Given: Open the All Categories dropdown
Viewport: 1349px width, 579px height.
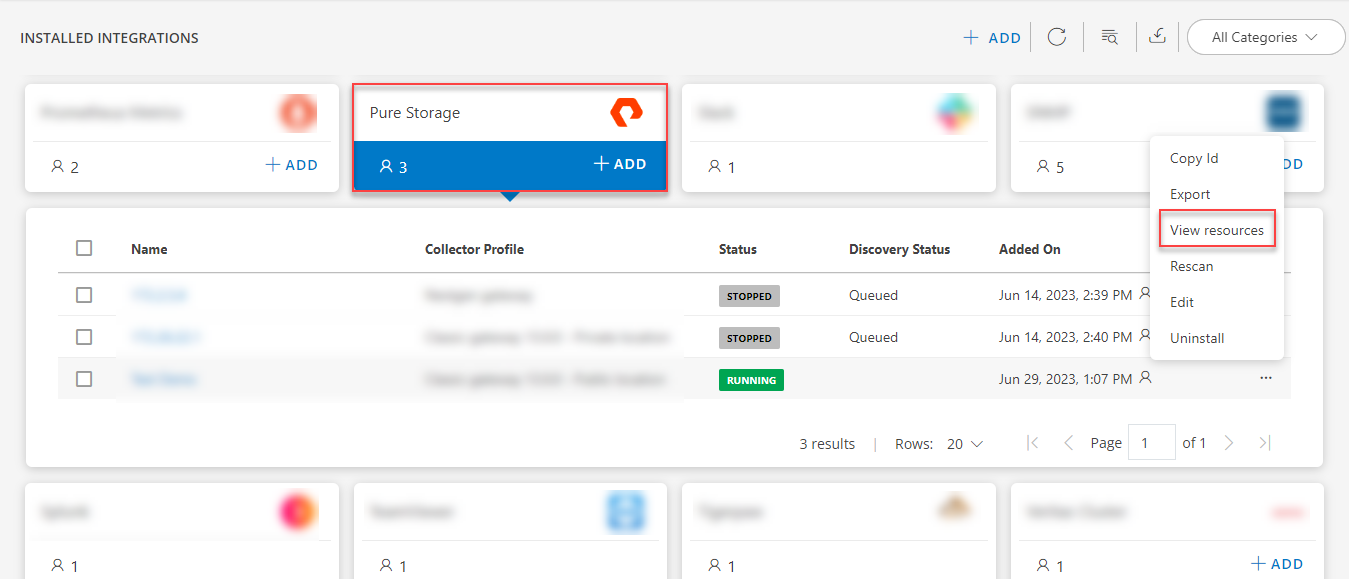Looking at the screenshot, I should click(1265, 36).
